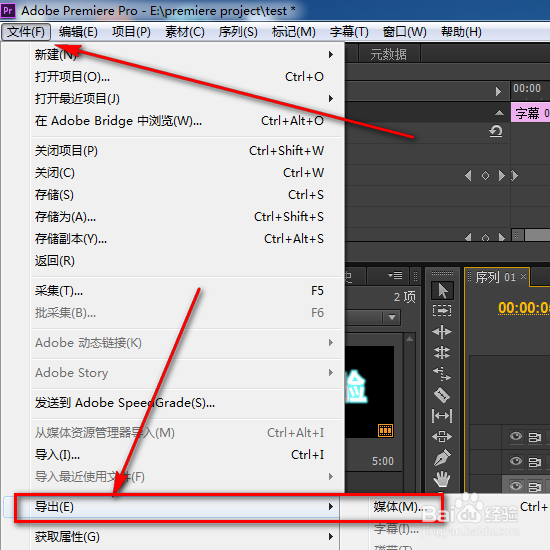Select the Ripple Edit tool
The image size is (550, 550).
pyautogui.click(x=442, y=332)
